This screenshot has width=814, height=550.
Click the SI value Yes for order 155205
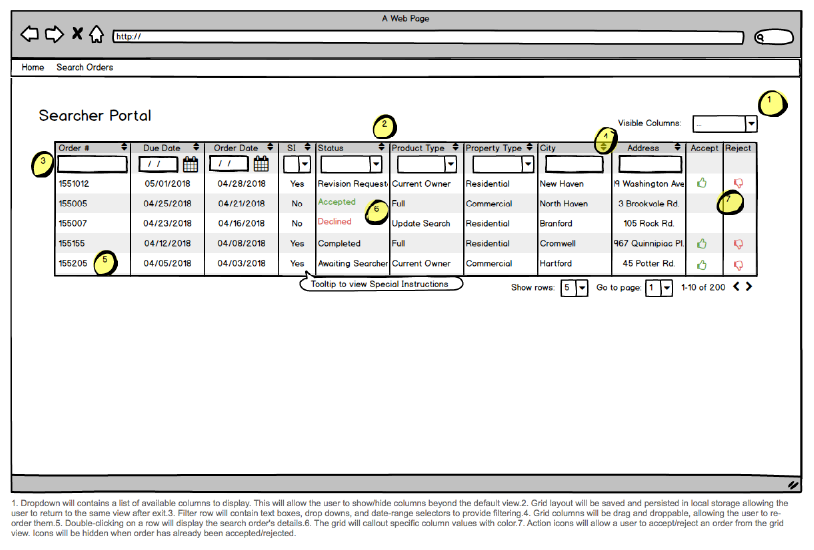[297, 263]
